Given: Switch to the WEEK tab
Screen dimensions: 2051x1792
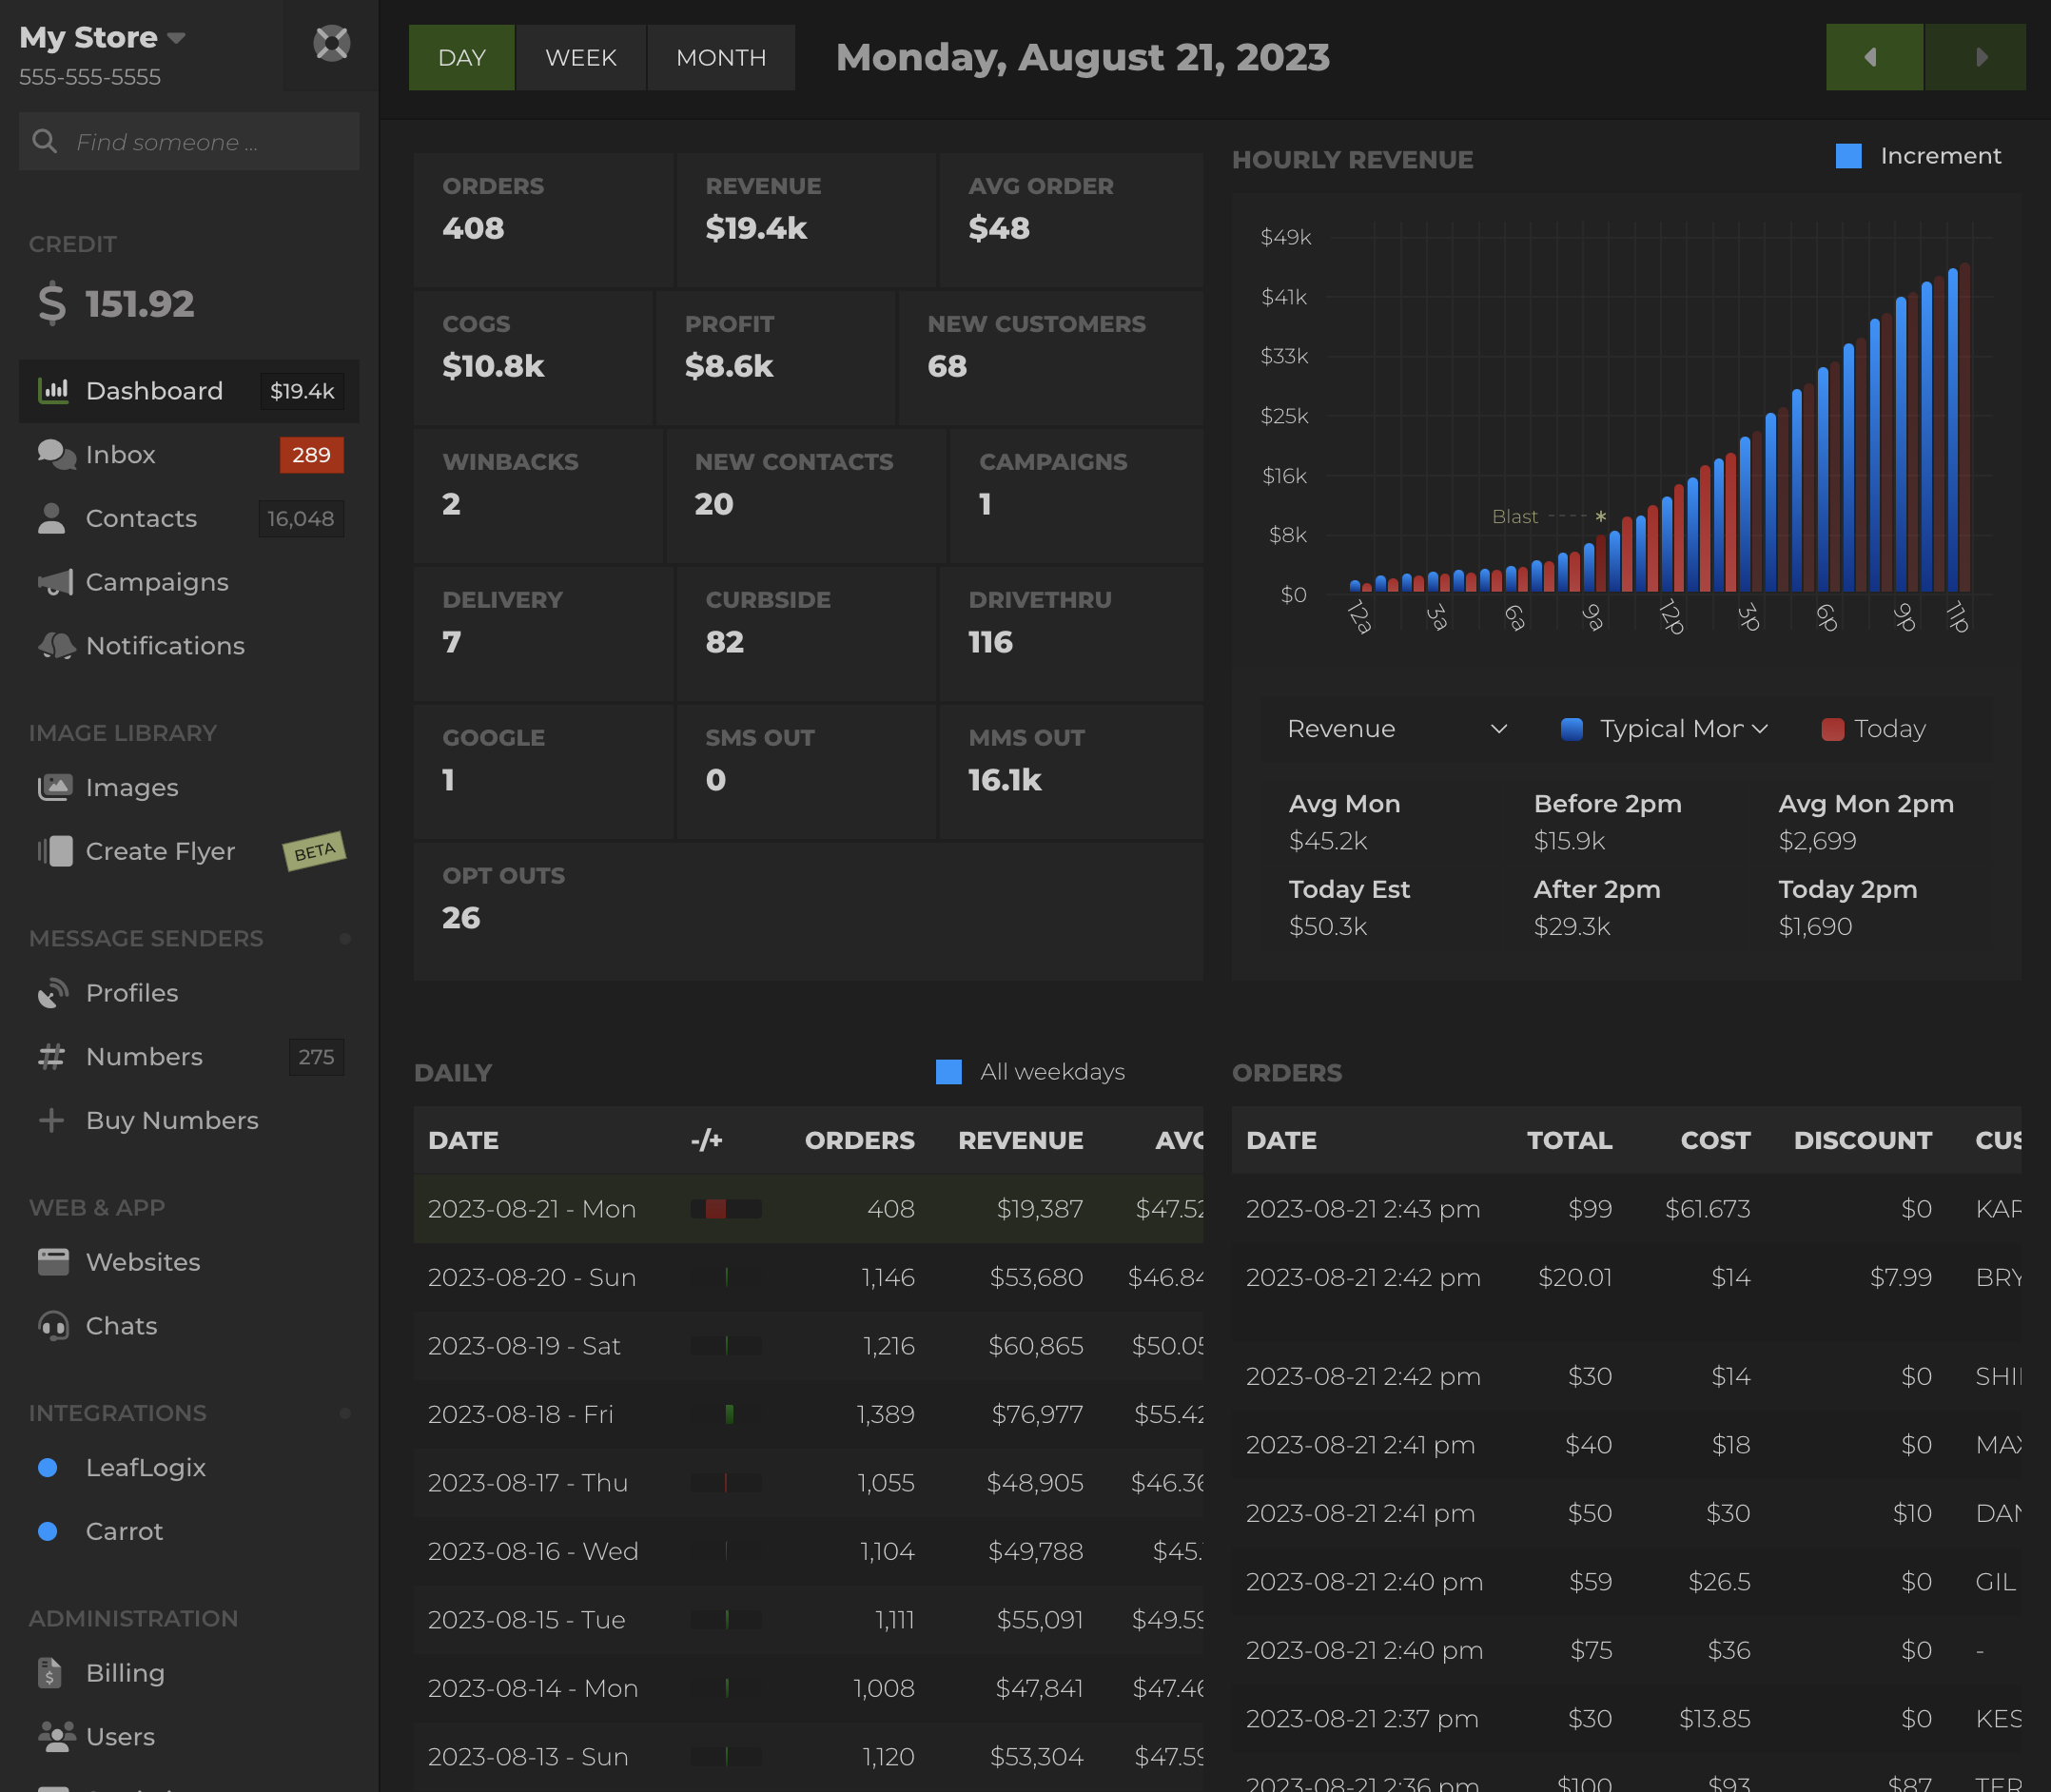Looking at the screenshot, I should coord(580,58).
